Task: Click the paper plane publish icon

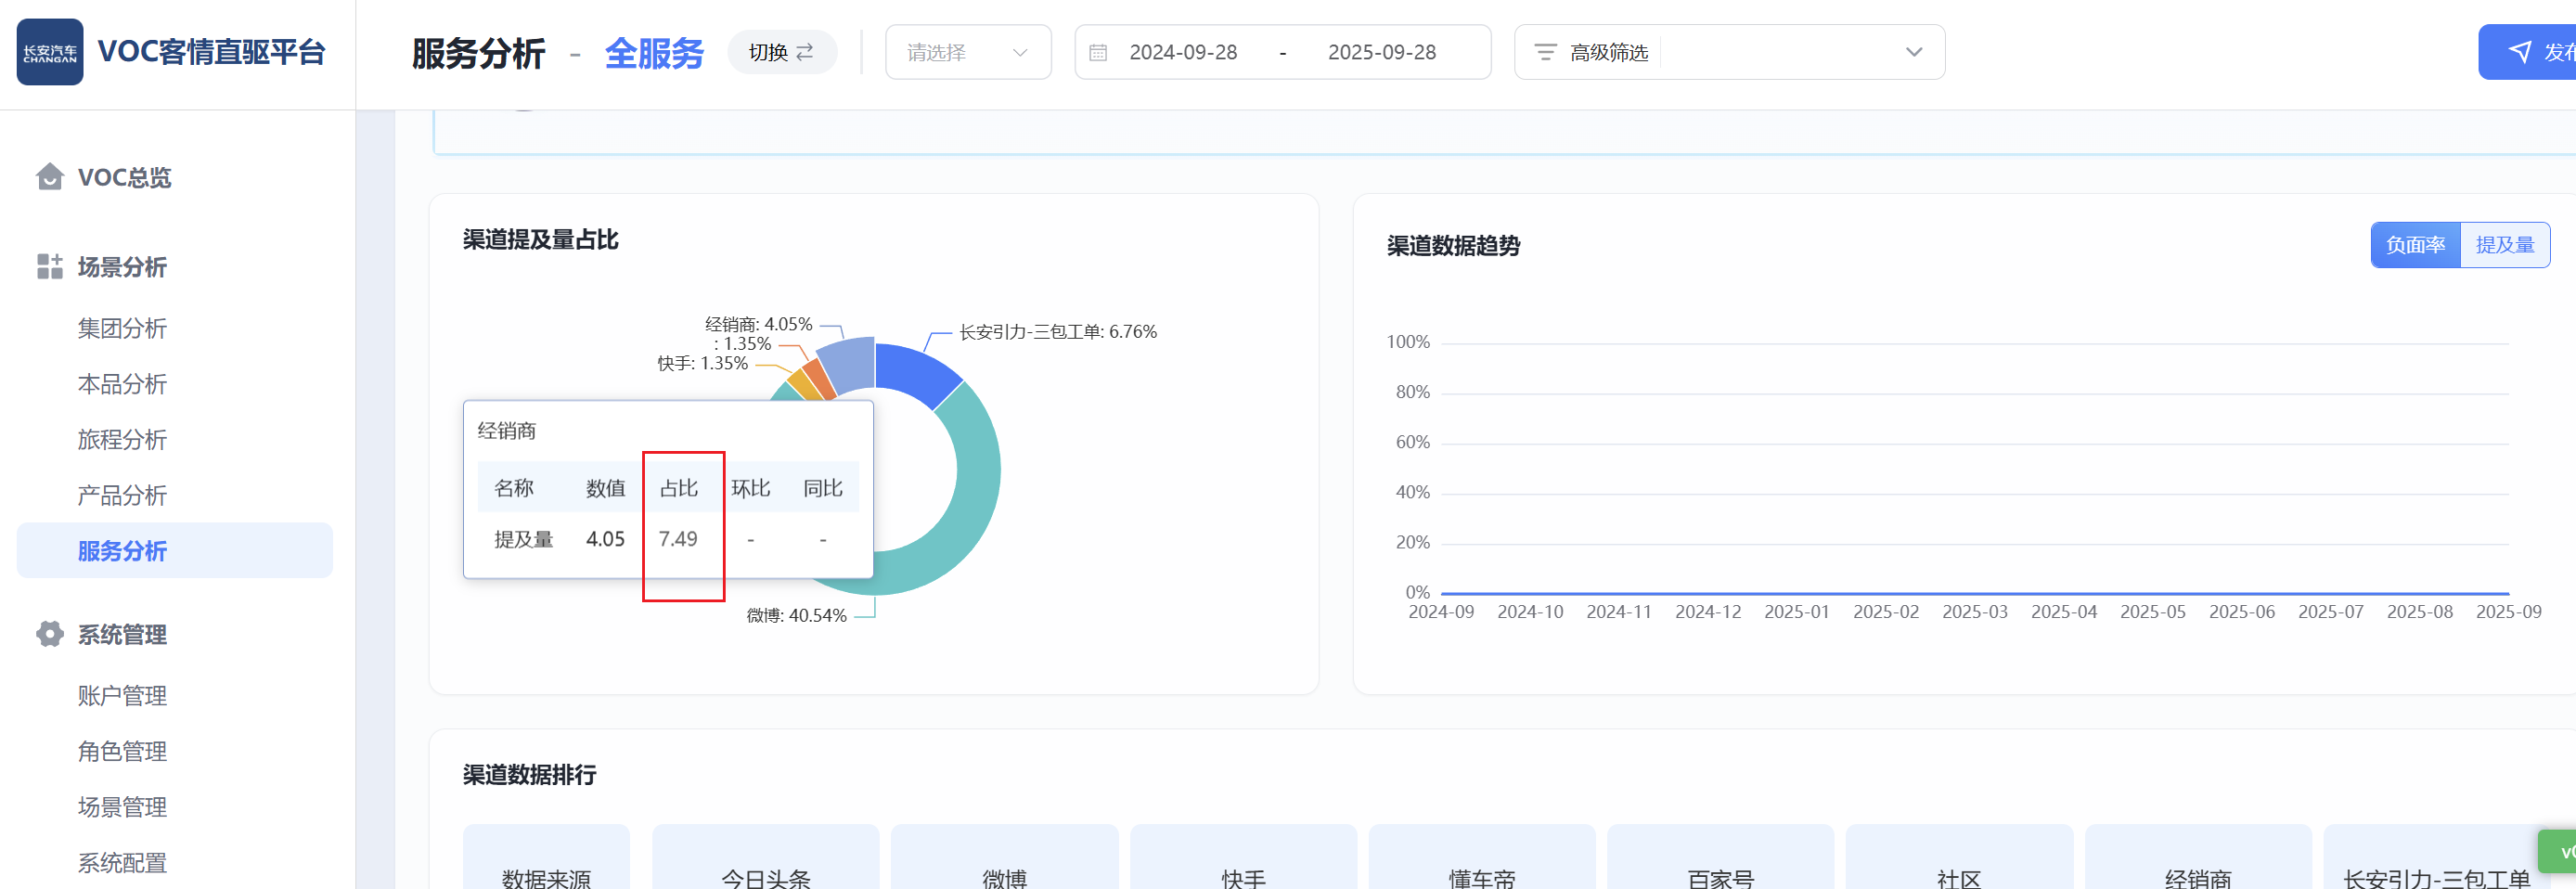Action: coord(2520,52)
